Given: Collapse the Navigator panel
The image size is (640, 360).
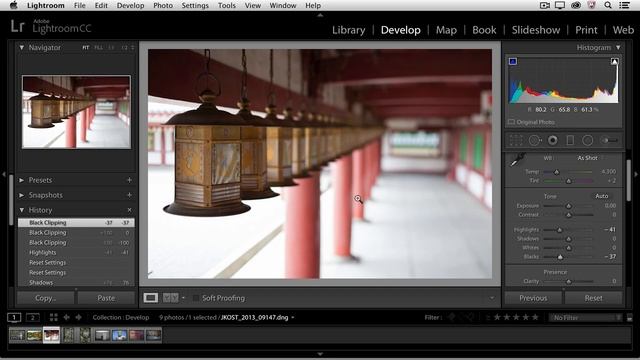Looking at the screenshot, I should (x=22, y=47).
